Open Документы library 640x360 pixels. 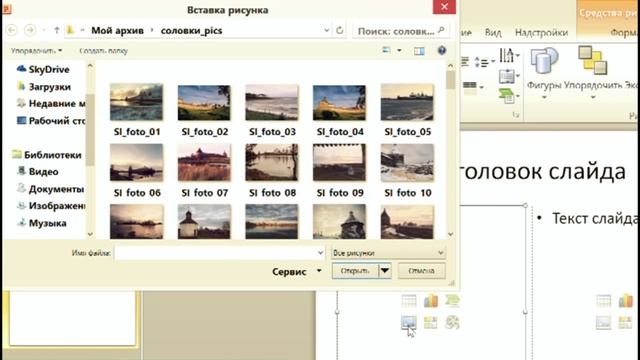click(50, 189)
